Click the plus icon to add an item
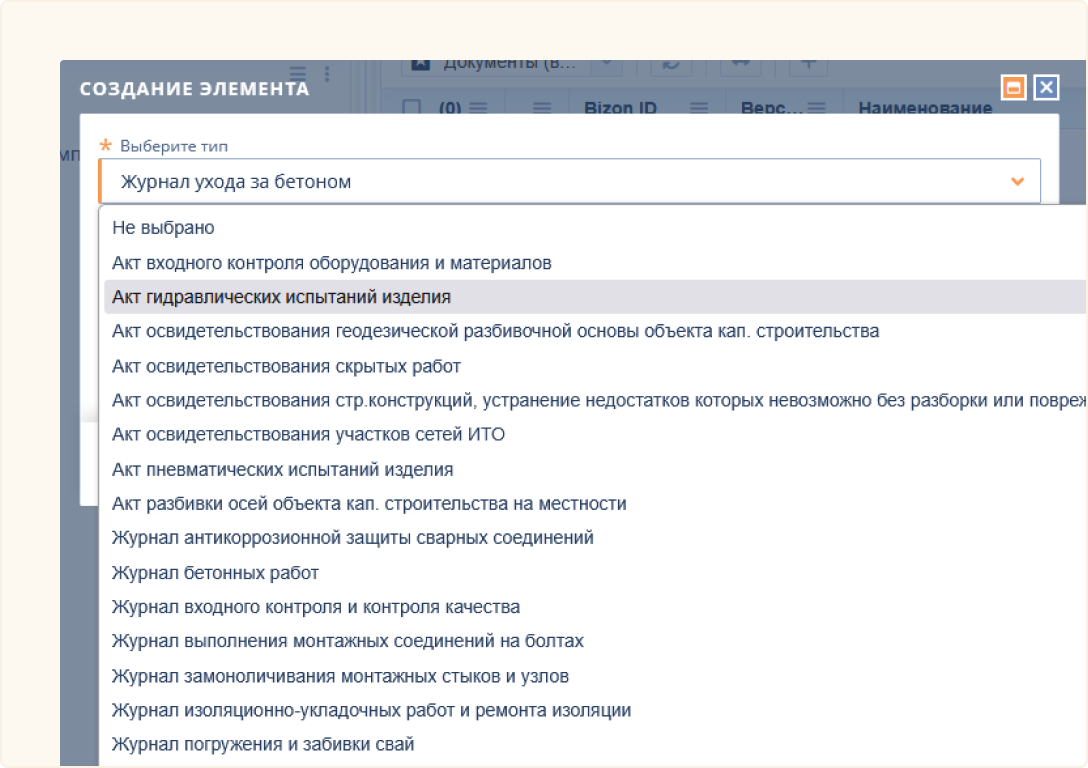 tap(808, 64)
